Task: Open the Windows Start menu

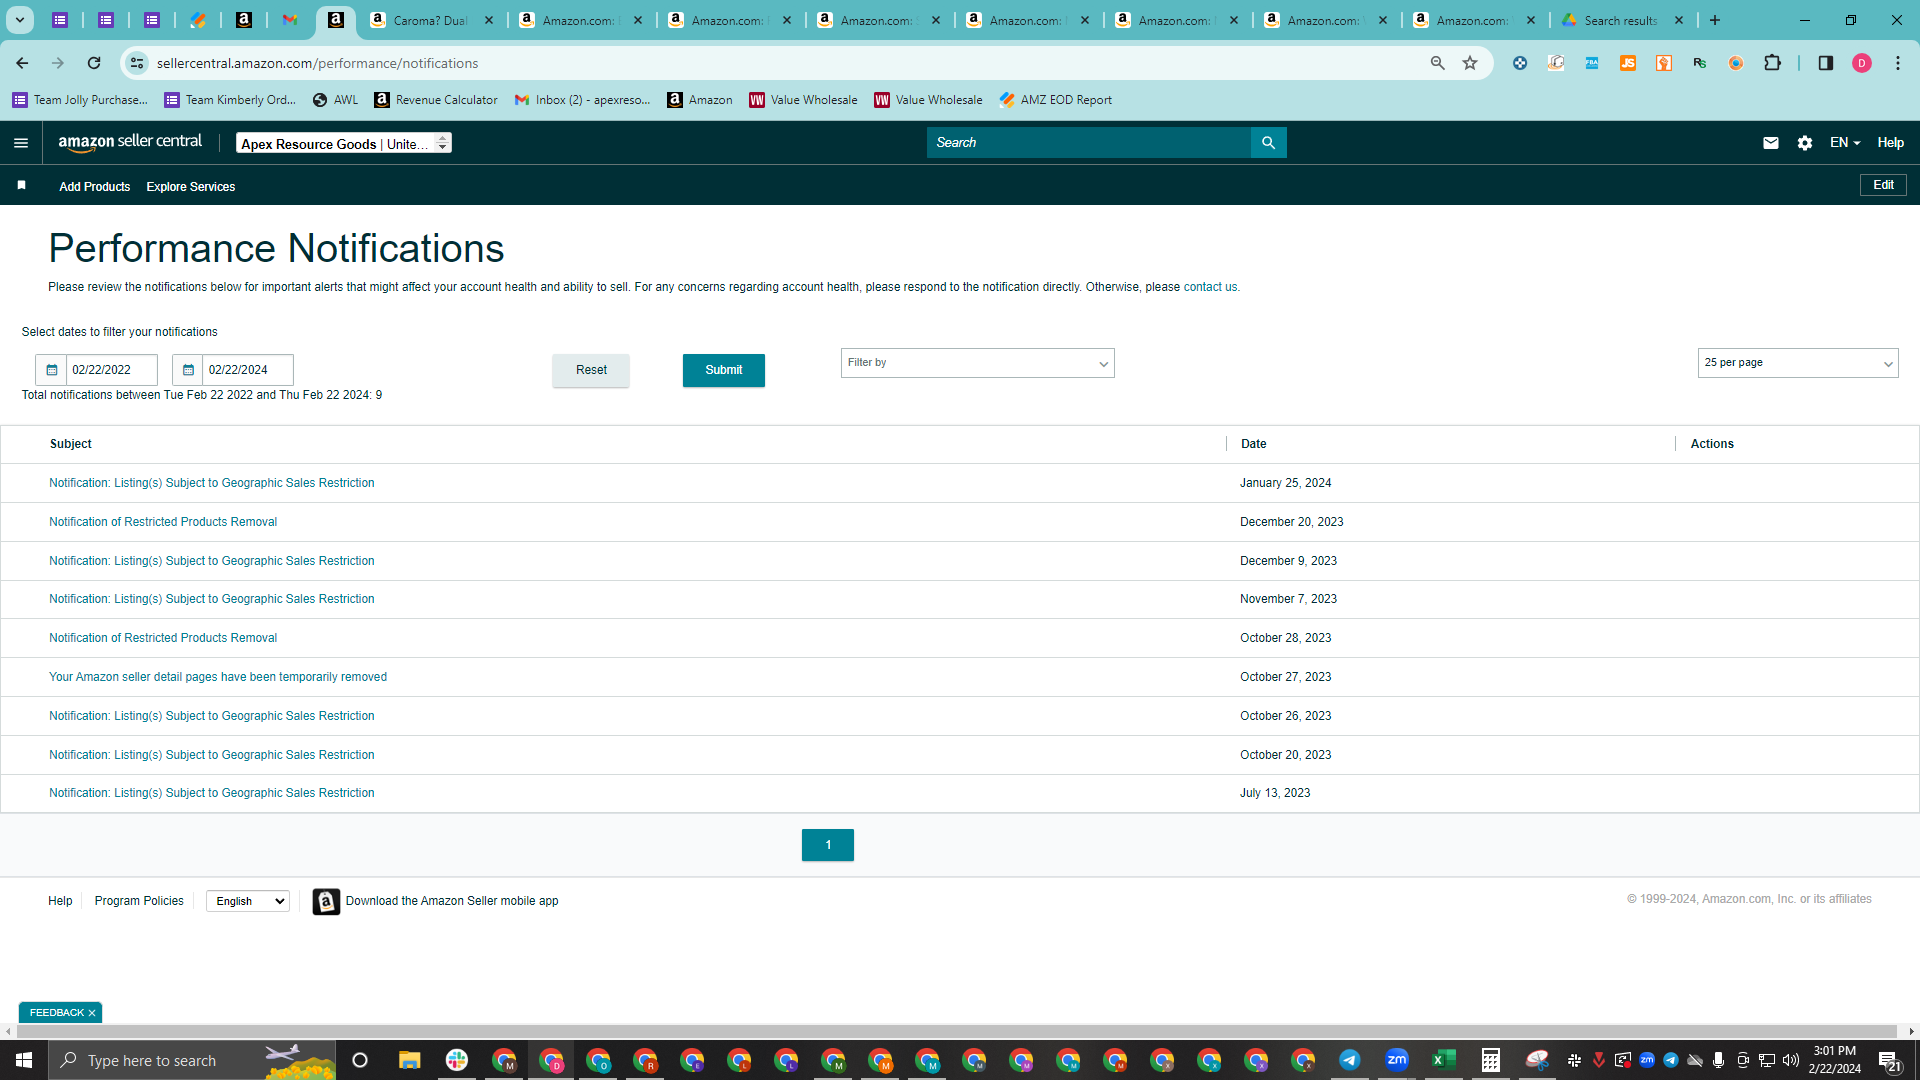Action: coord(23,1060)
